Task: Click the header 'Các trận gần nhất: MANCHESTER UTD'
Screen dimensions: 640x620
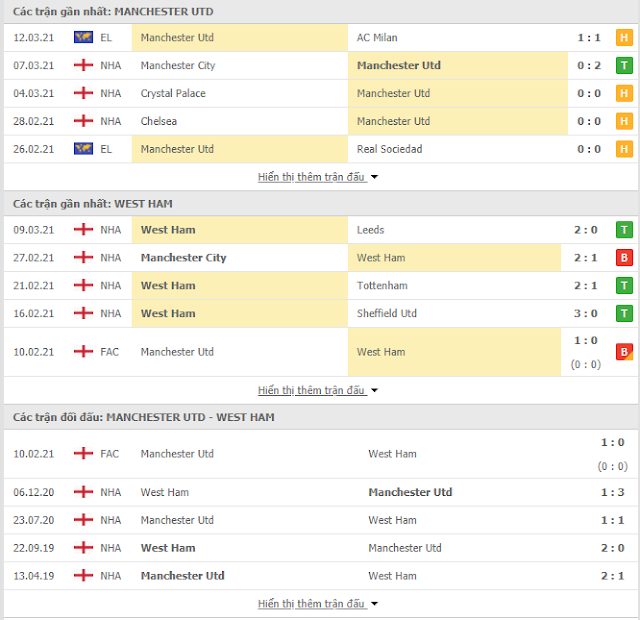Action: tap(113, 11)
